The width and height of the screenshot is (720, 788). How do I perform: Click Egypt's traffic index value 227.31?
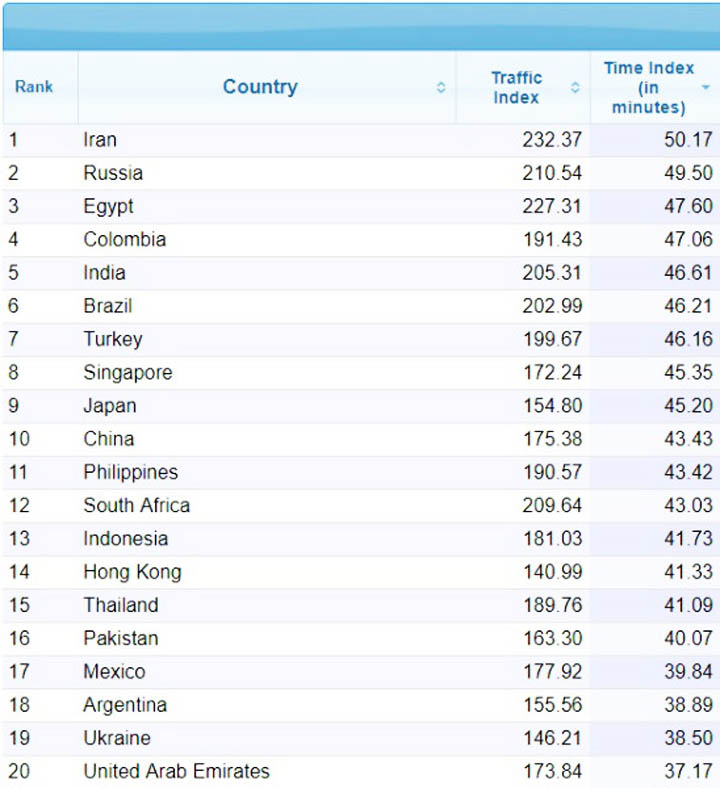tap(552, 206)
